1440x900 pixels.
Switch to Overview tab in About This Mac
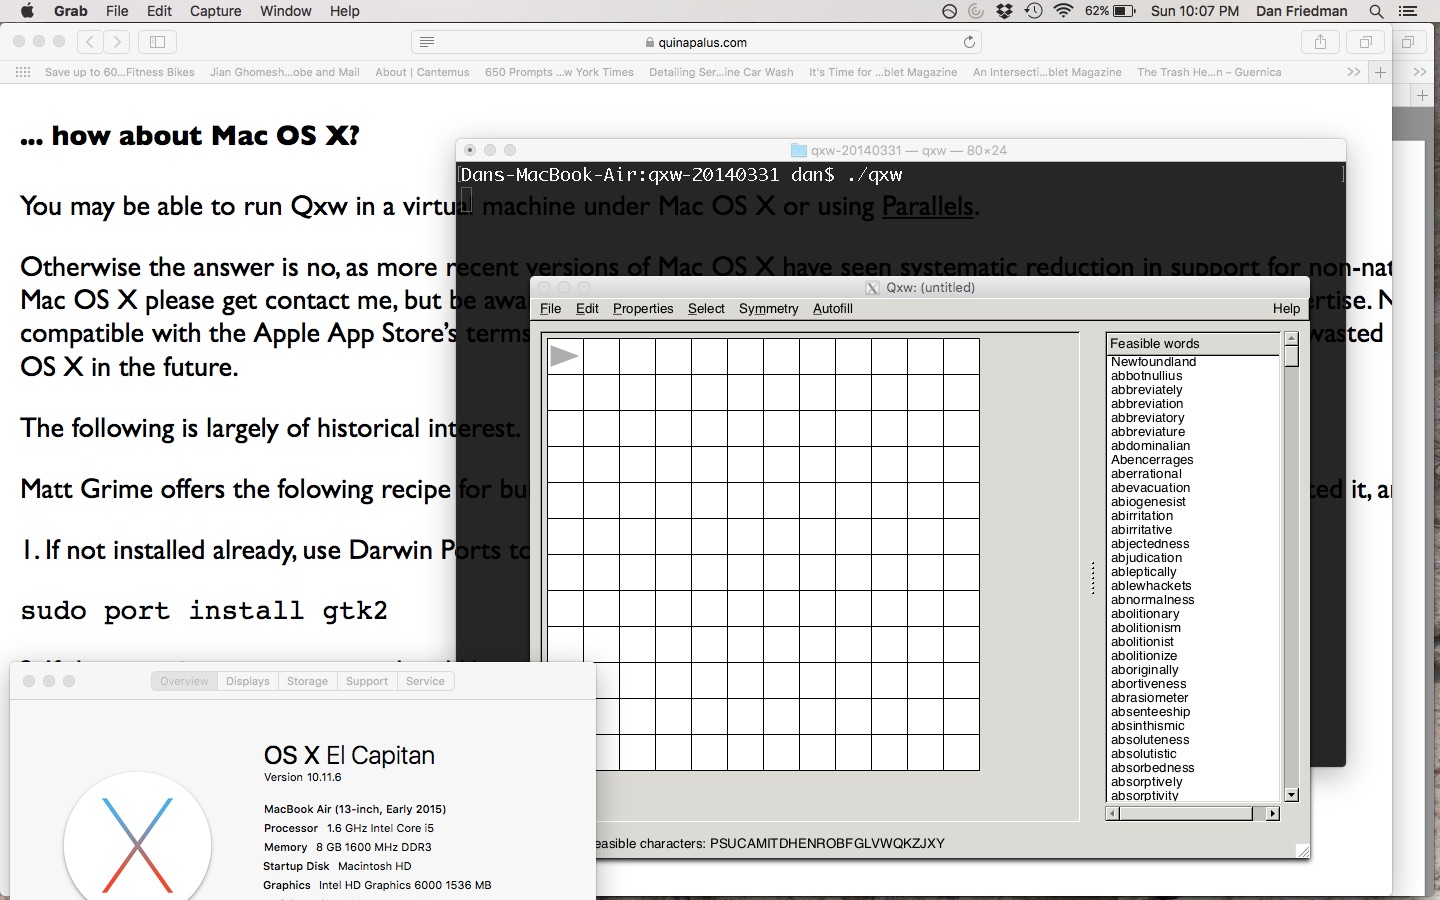point(184,681)
